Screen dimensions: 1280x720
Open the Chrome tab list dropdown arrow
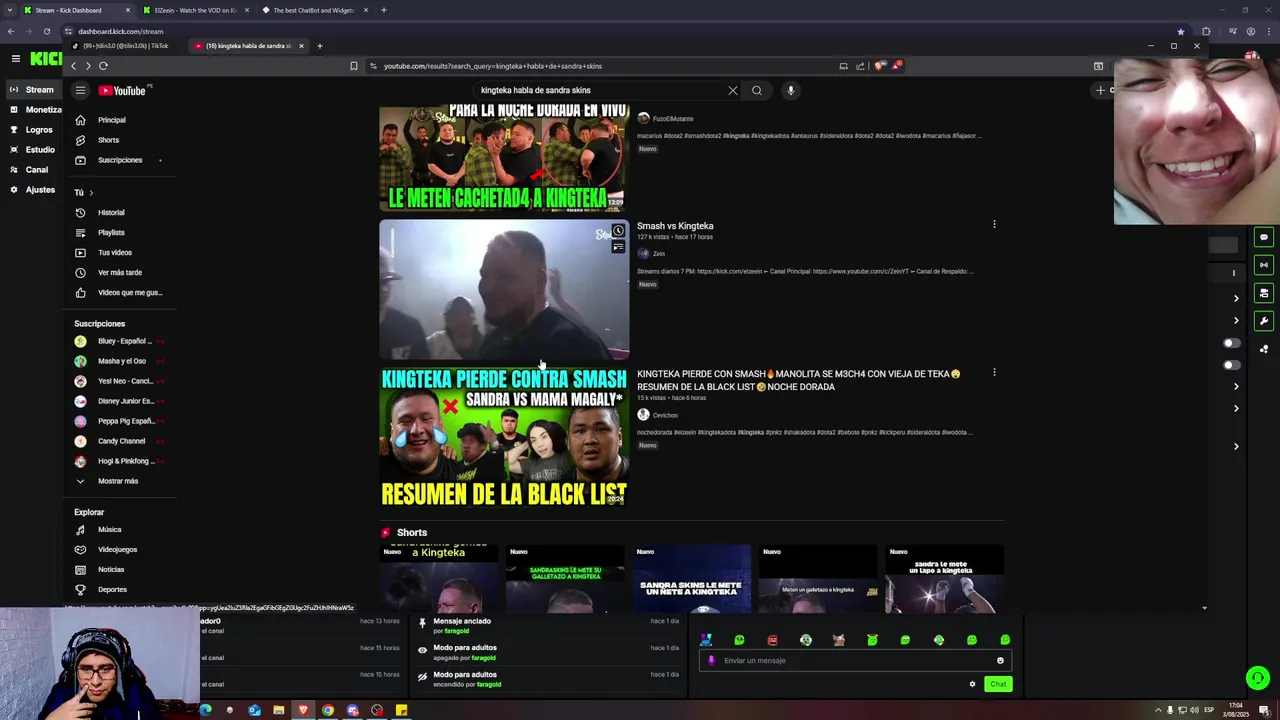[10, 10]
